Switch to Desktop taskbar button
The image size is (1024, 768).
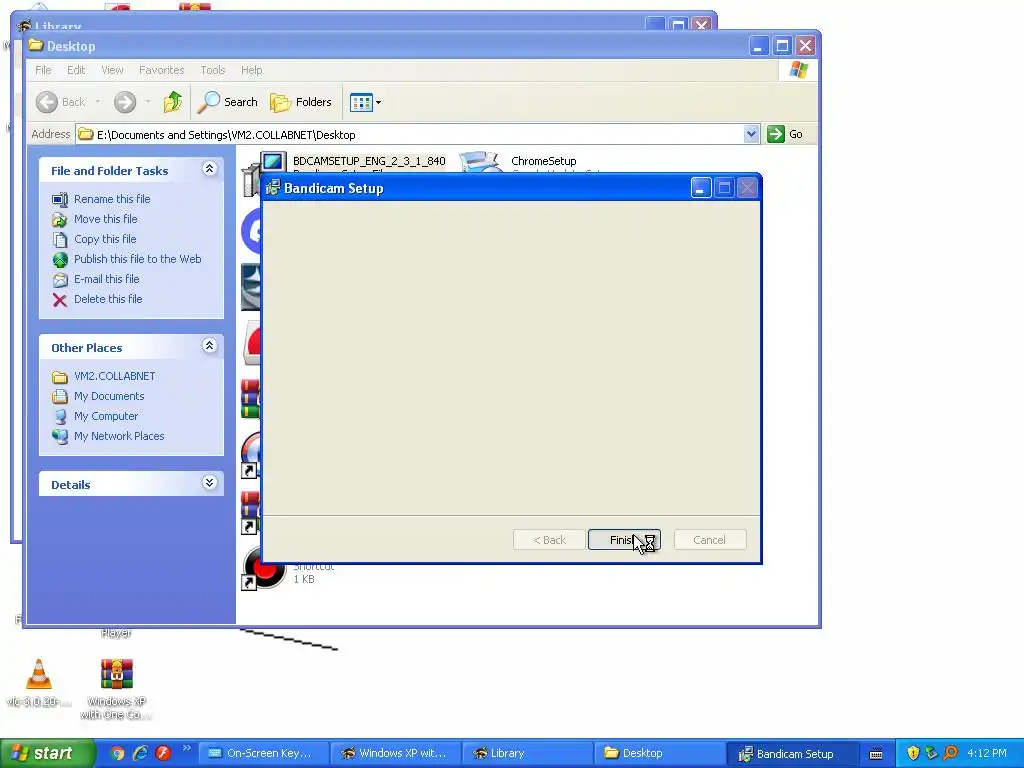tap(660, 754)
